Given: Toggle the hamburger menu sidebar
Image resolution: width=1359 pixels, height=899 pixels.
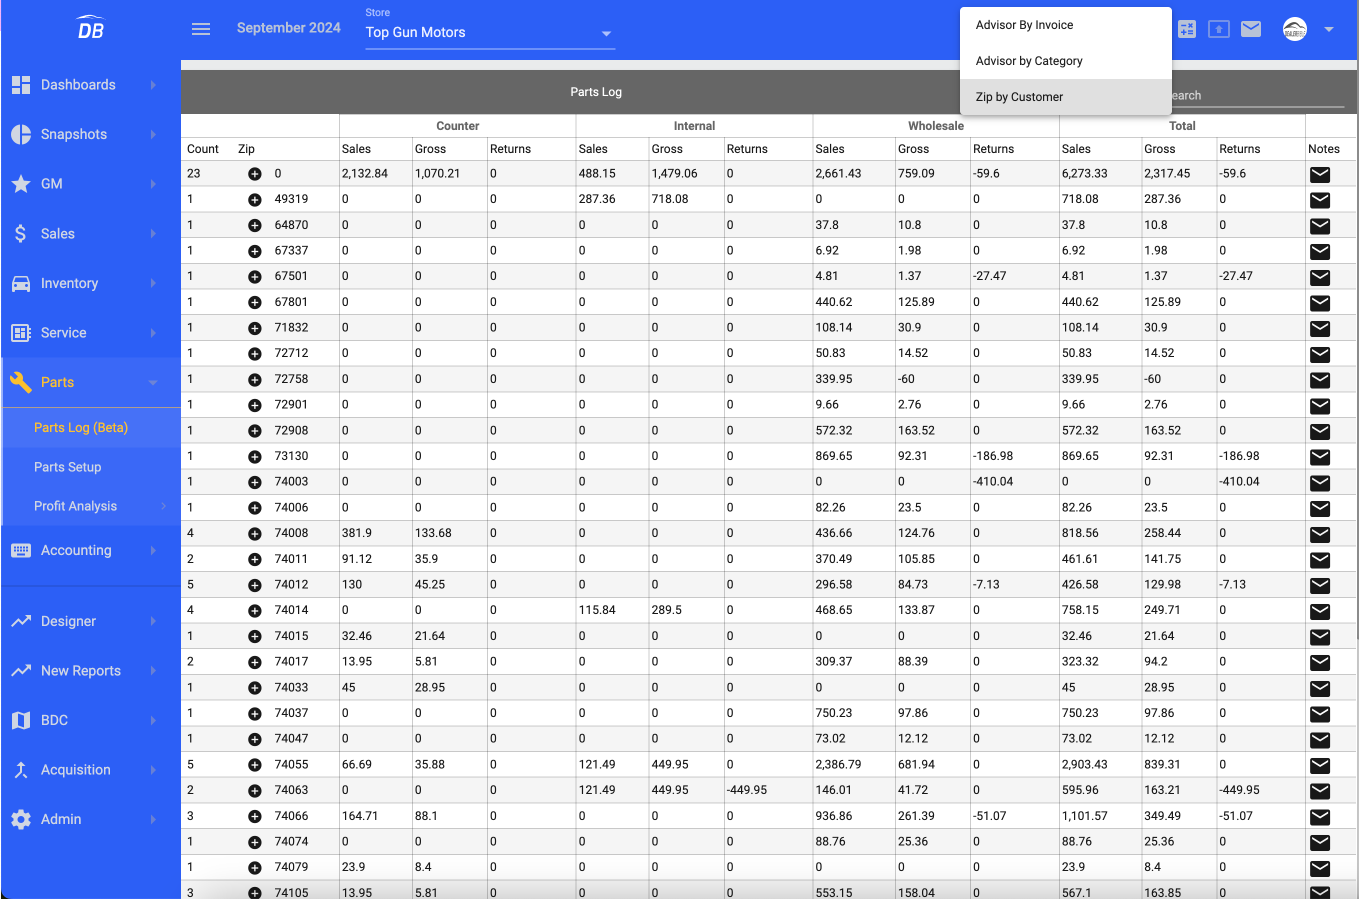Looking at the screenshot, I should click(x=201, y=29).
